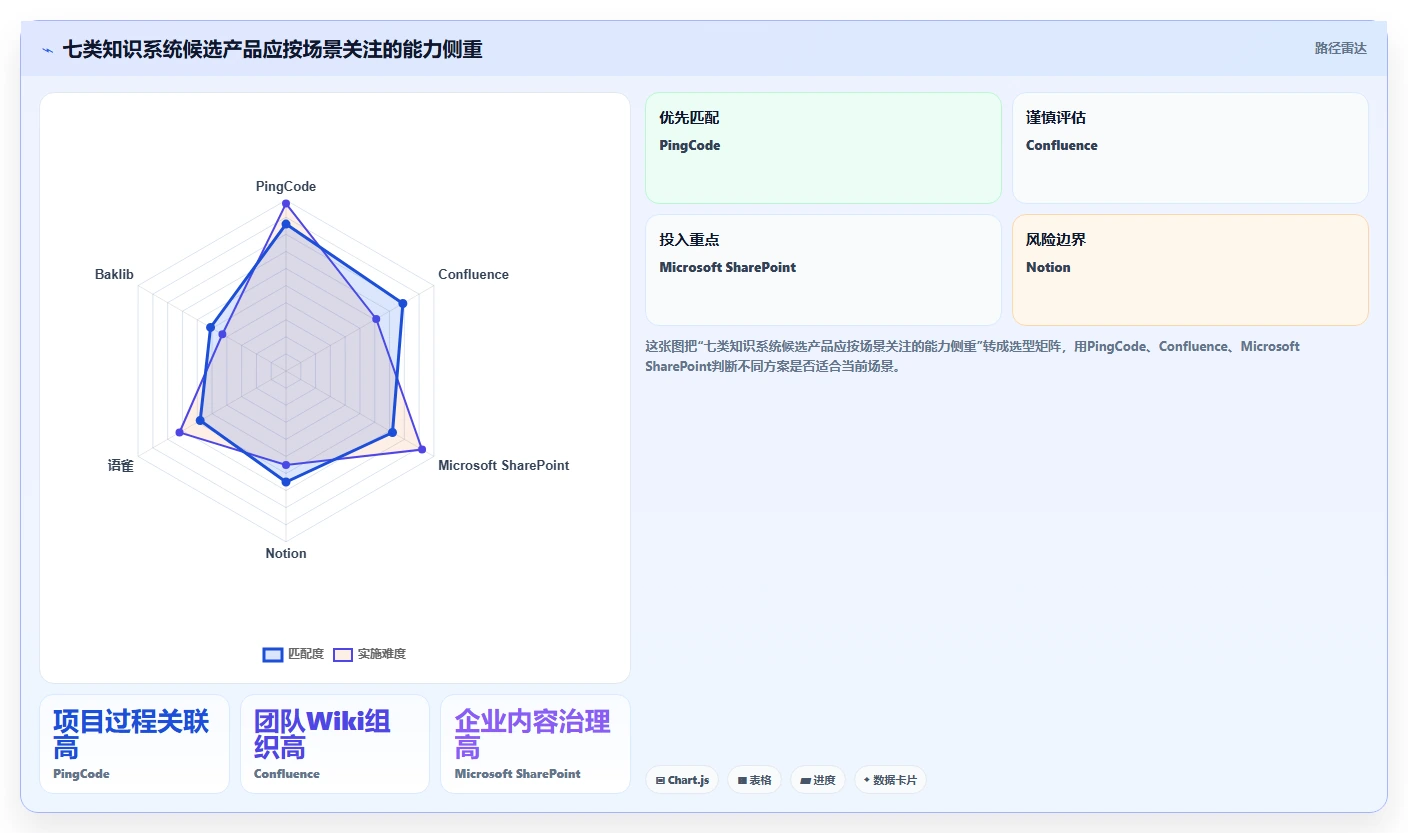Click the Confluence axis label on radar
Viewport: 1408px width, 833px height.
point(473,274)
